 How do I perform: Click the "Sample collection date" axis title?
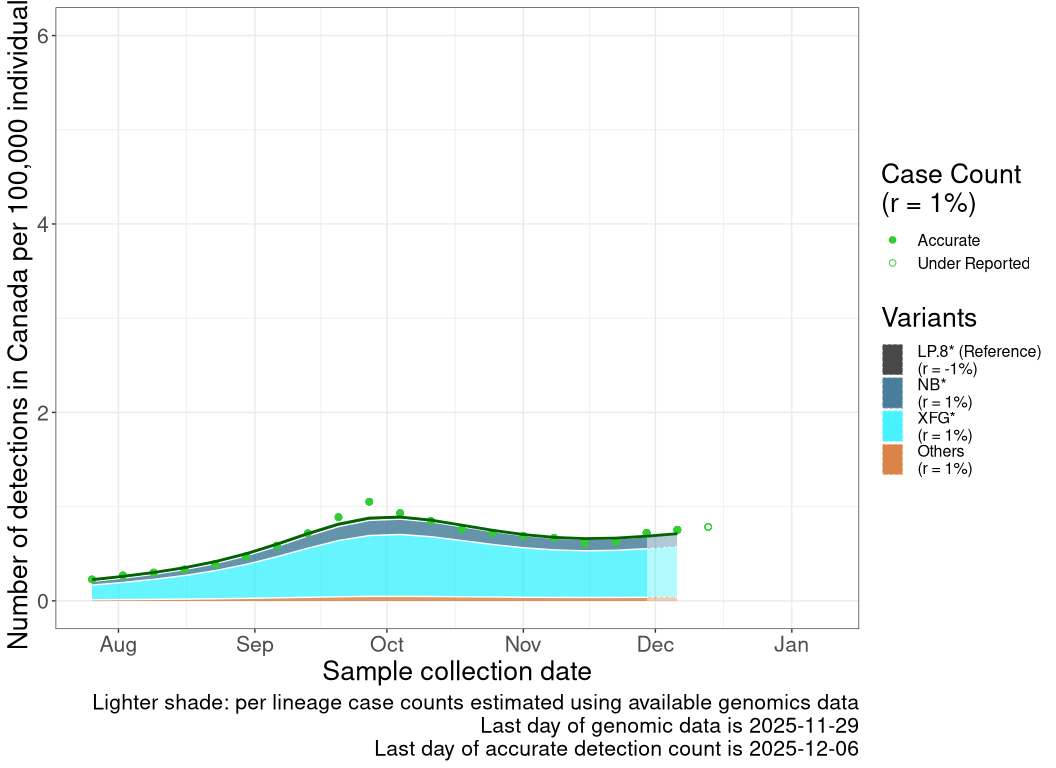[457, 671]
